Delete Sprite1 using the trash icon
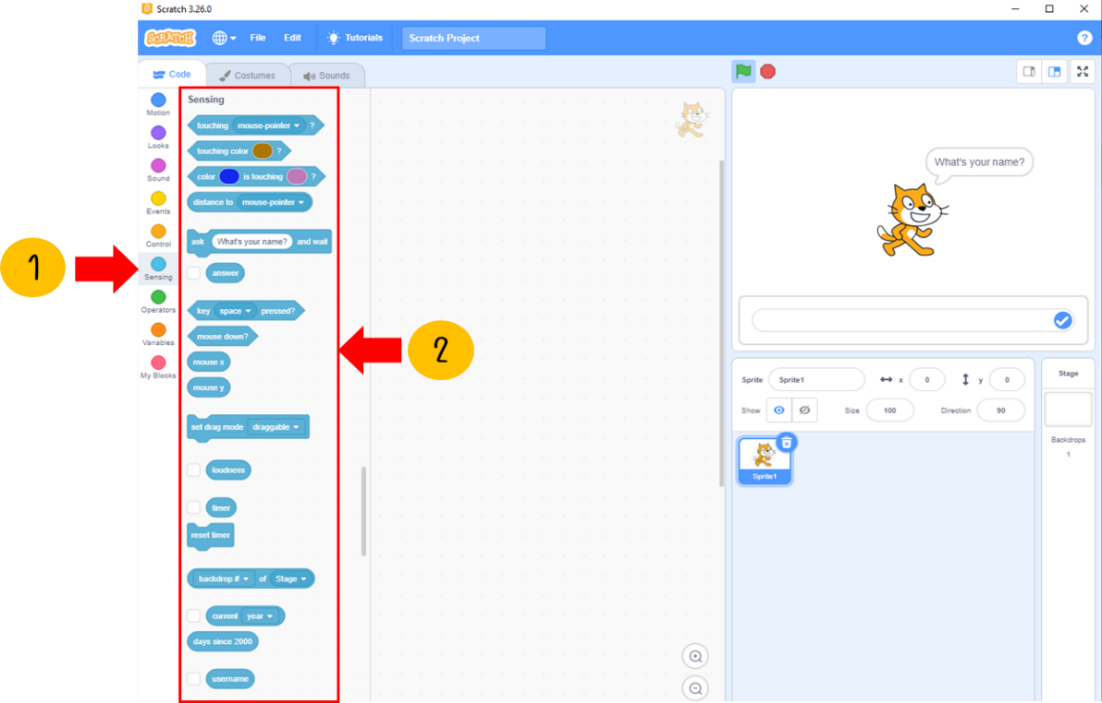Screen dimensions: 1102x703 coord(787,443)
